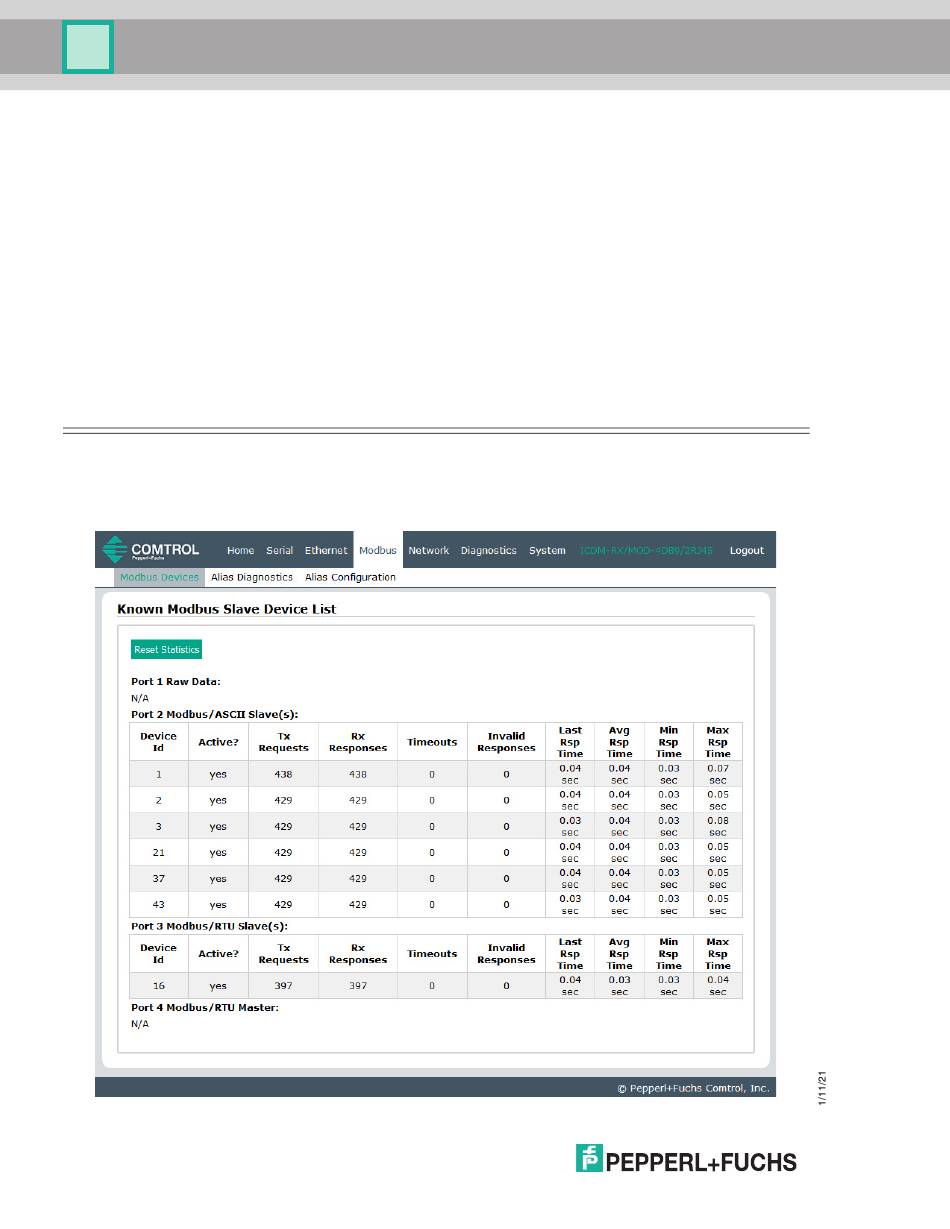The image size is (950, 1229).
Task: Click Timeouts 0 cell for device 2
Action: pos(432,800)
